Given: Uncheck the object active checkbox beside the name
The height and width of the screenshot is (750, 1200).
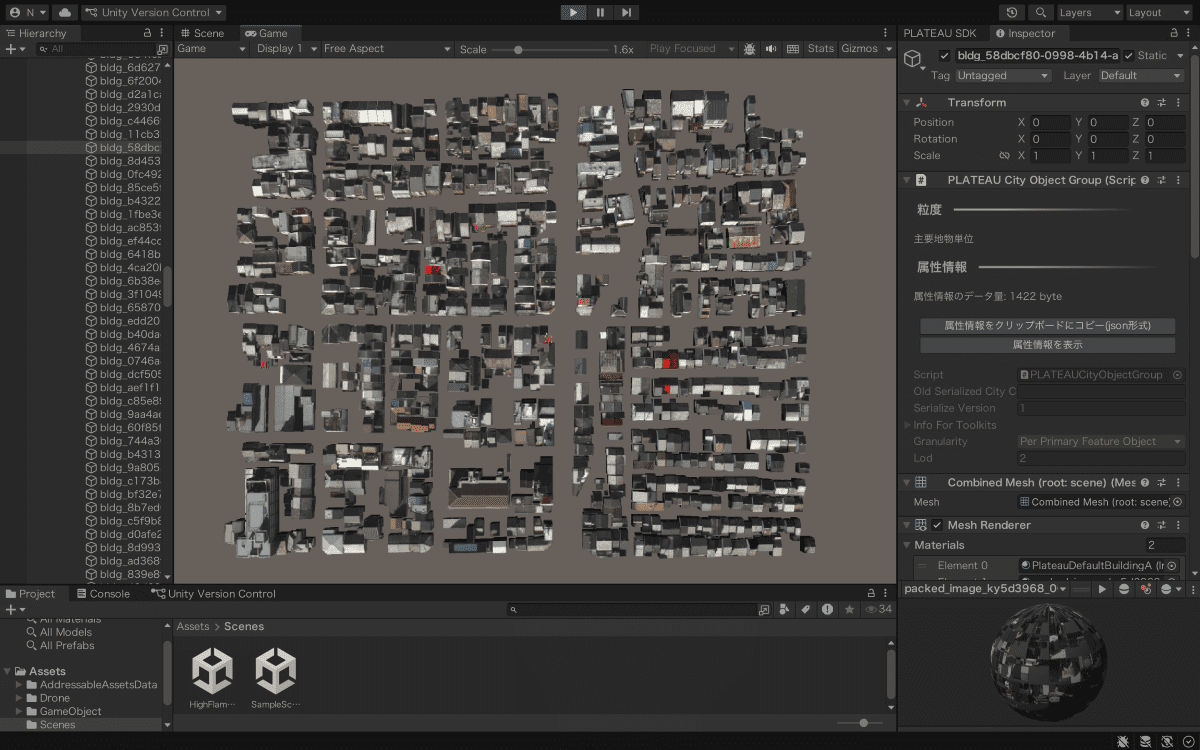Looking at the screenshot, I should (944, 56).
